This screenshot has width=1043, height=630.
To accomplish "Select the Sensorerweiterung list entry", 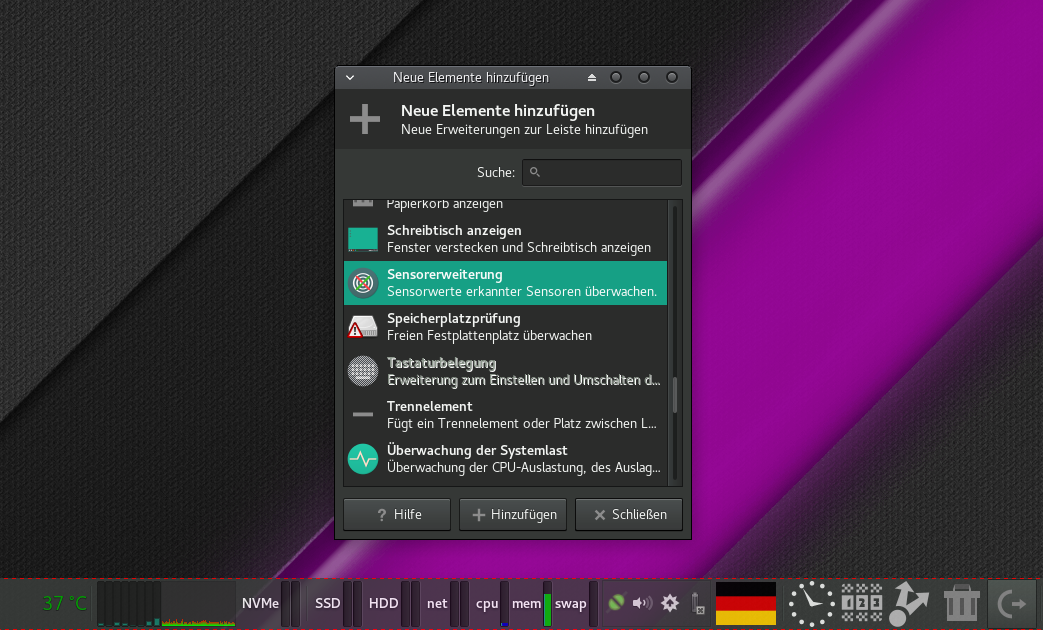I will click(505, 283).
